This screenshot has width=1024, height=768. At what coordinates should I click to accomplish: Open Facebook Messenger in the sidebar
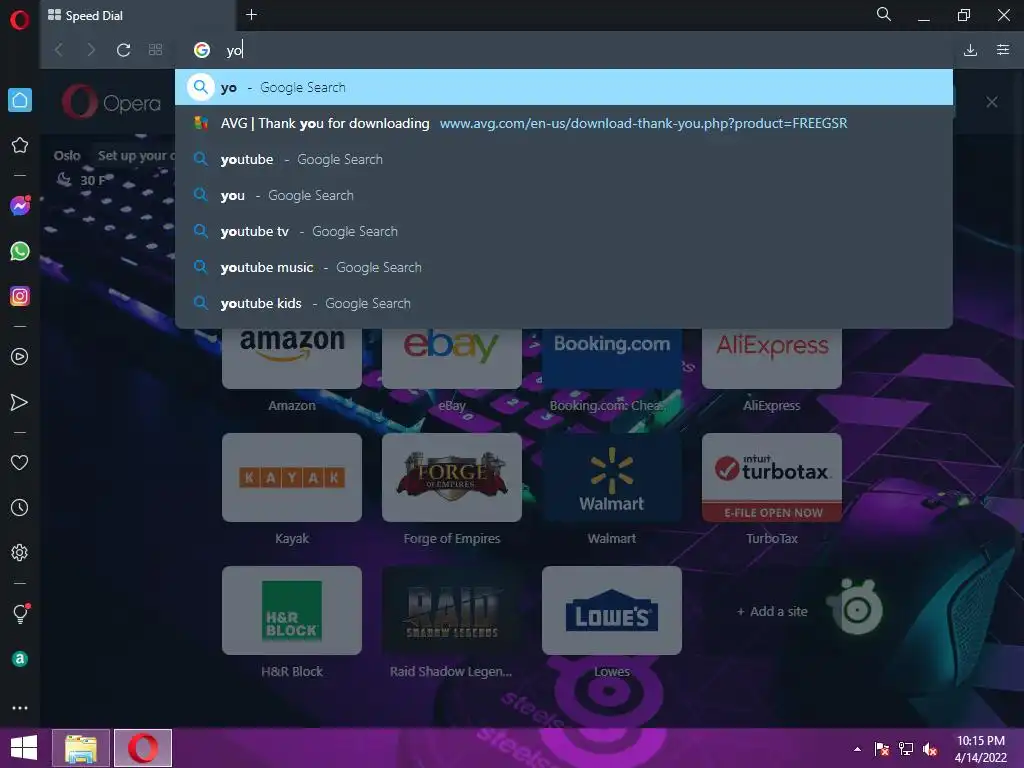point(20,206)
